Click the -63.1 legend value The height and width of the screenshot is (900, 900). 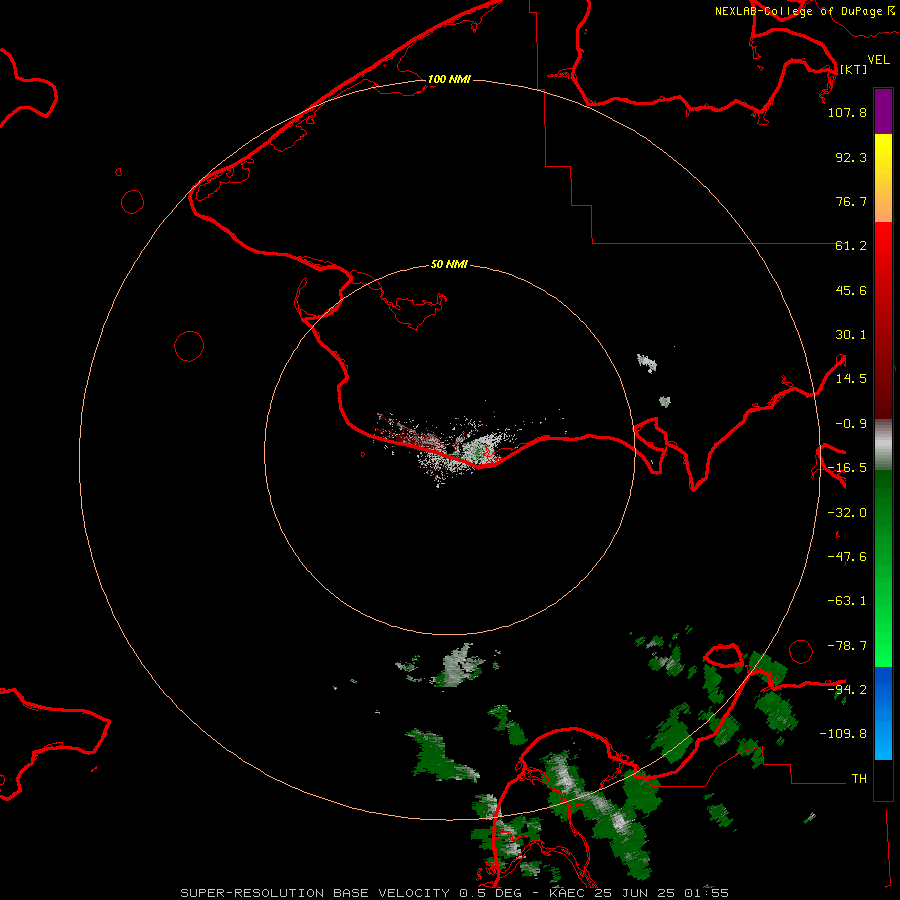pos(847,601)
